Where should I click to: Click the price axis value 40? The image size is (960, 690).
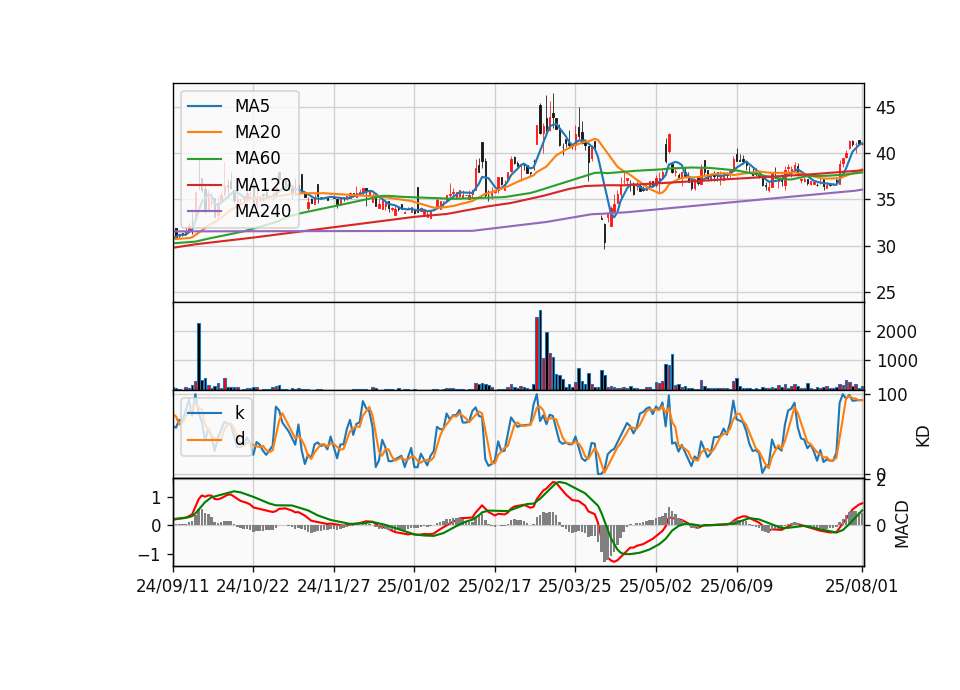pyautogui.click(x=886, y=154)
